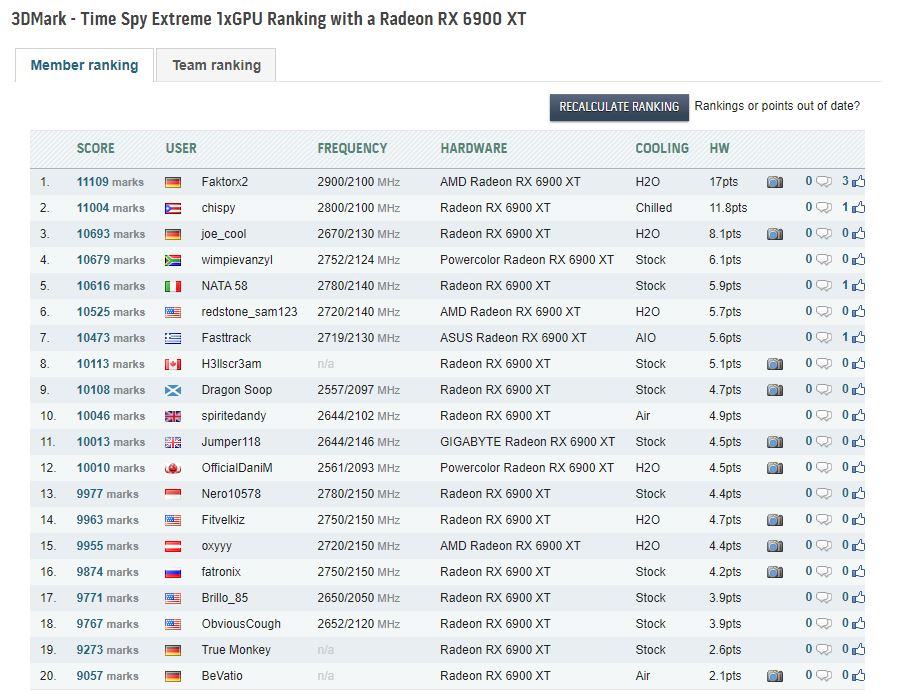Open user profile chispy
The height and width of the screenshot is (695, 898).
[x=218, y=208]
